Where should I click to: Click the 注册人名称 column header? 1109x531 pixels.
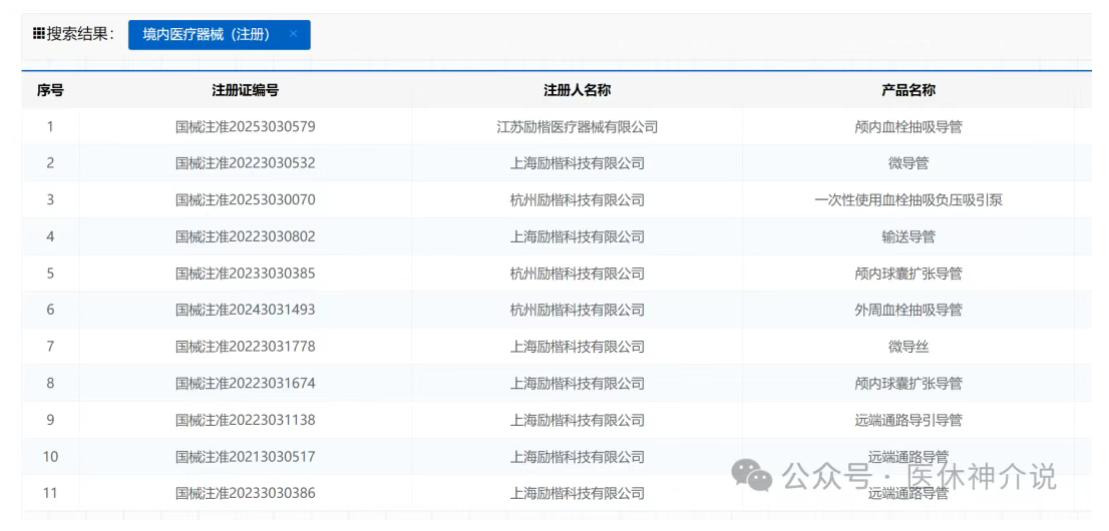pos(577,91)
